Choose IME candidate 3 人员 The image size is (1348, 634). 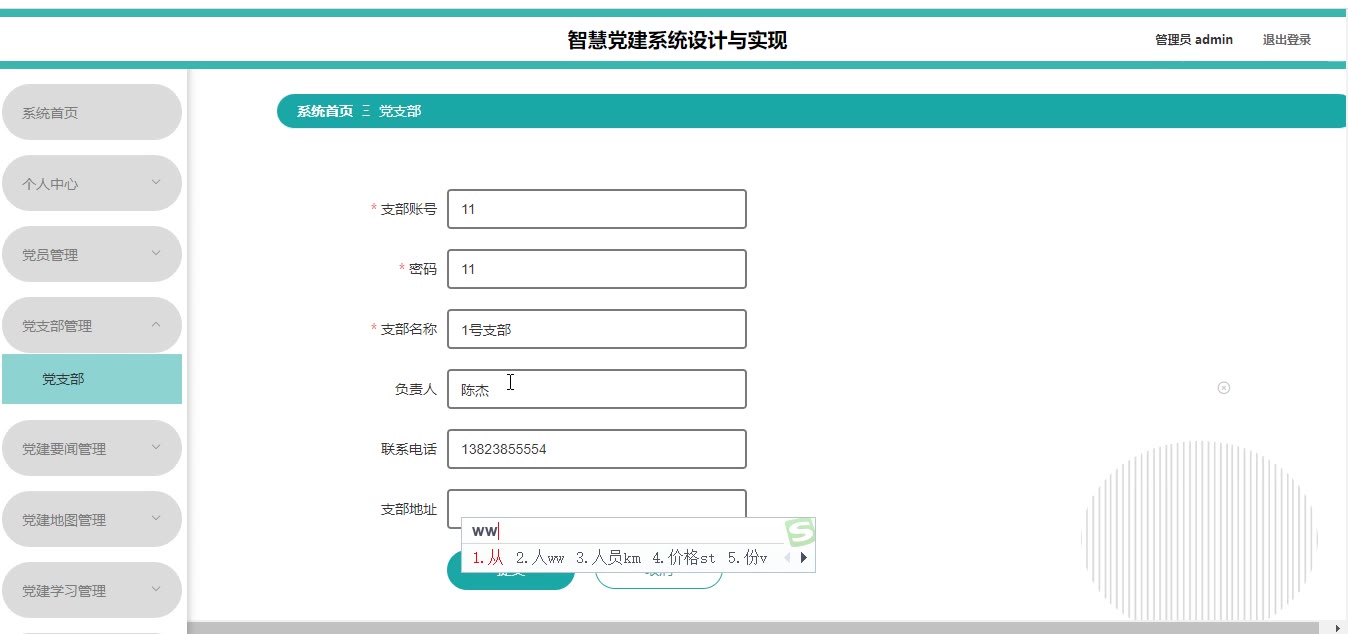tap(608, 558)
